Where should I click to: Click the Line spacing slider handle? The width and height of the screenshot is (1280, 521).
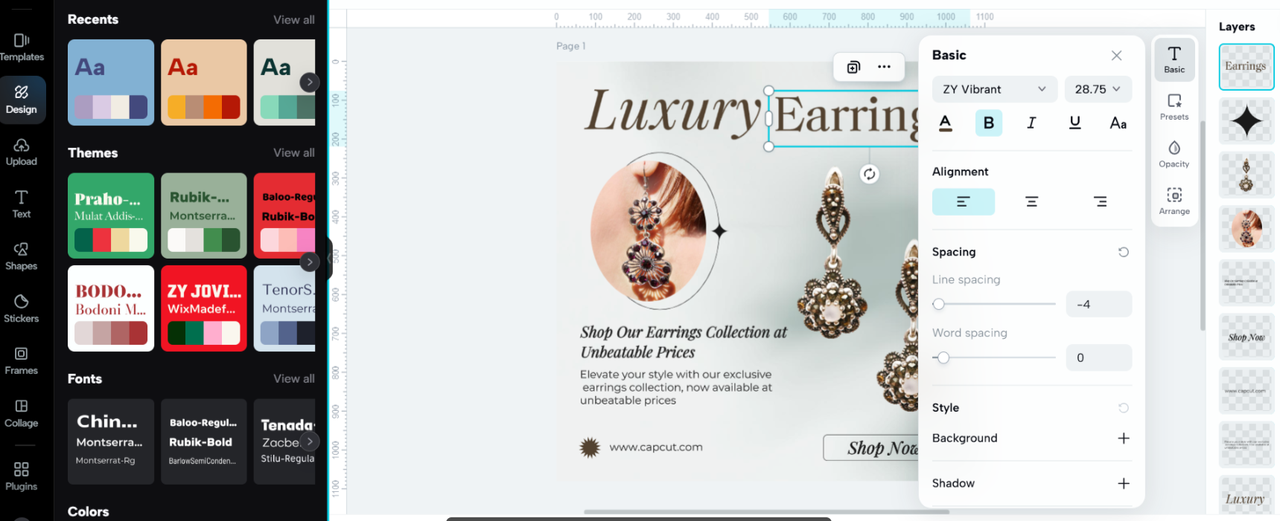coord(938,304)
